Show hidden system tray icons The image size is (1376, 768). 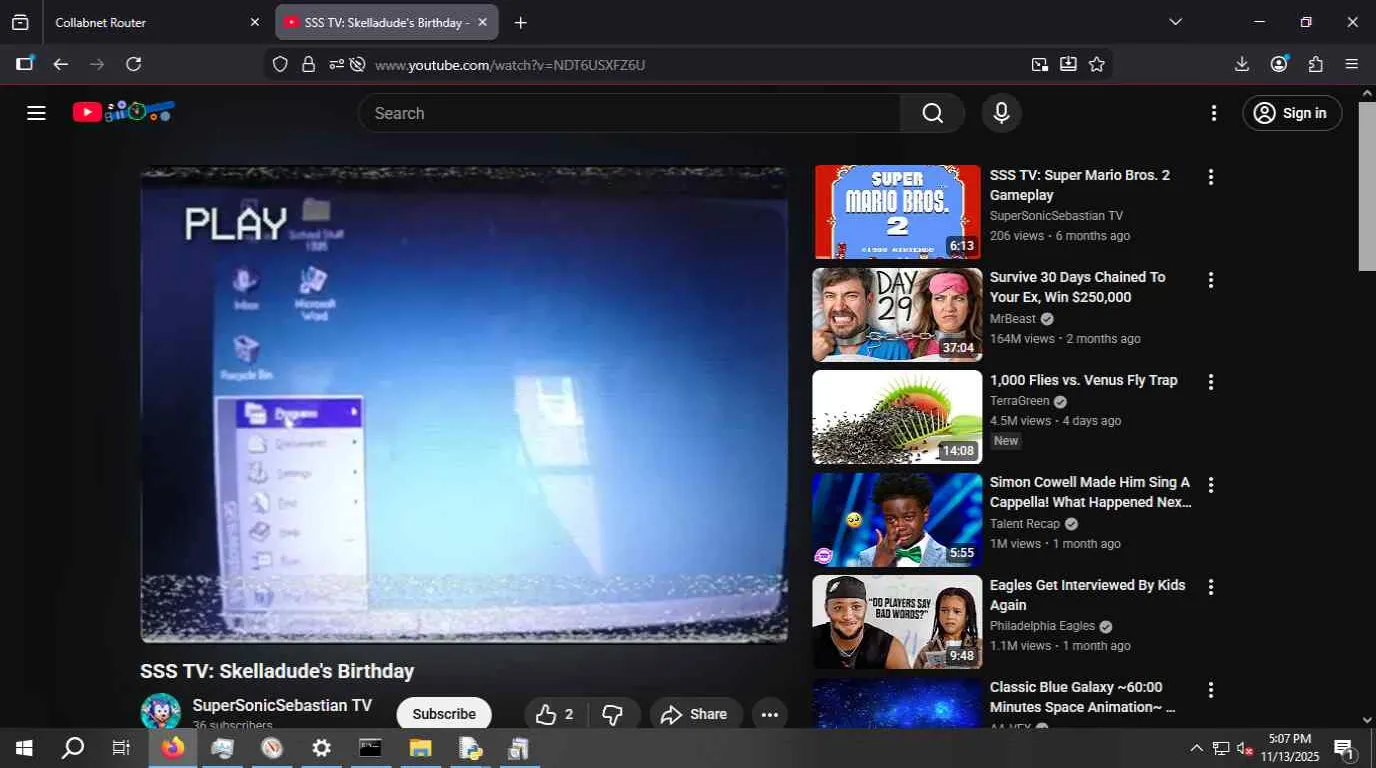[1196, 748]
